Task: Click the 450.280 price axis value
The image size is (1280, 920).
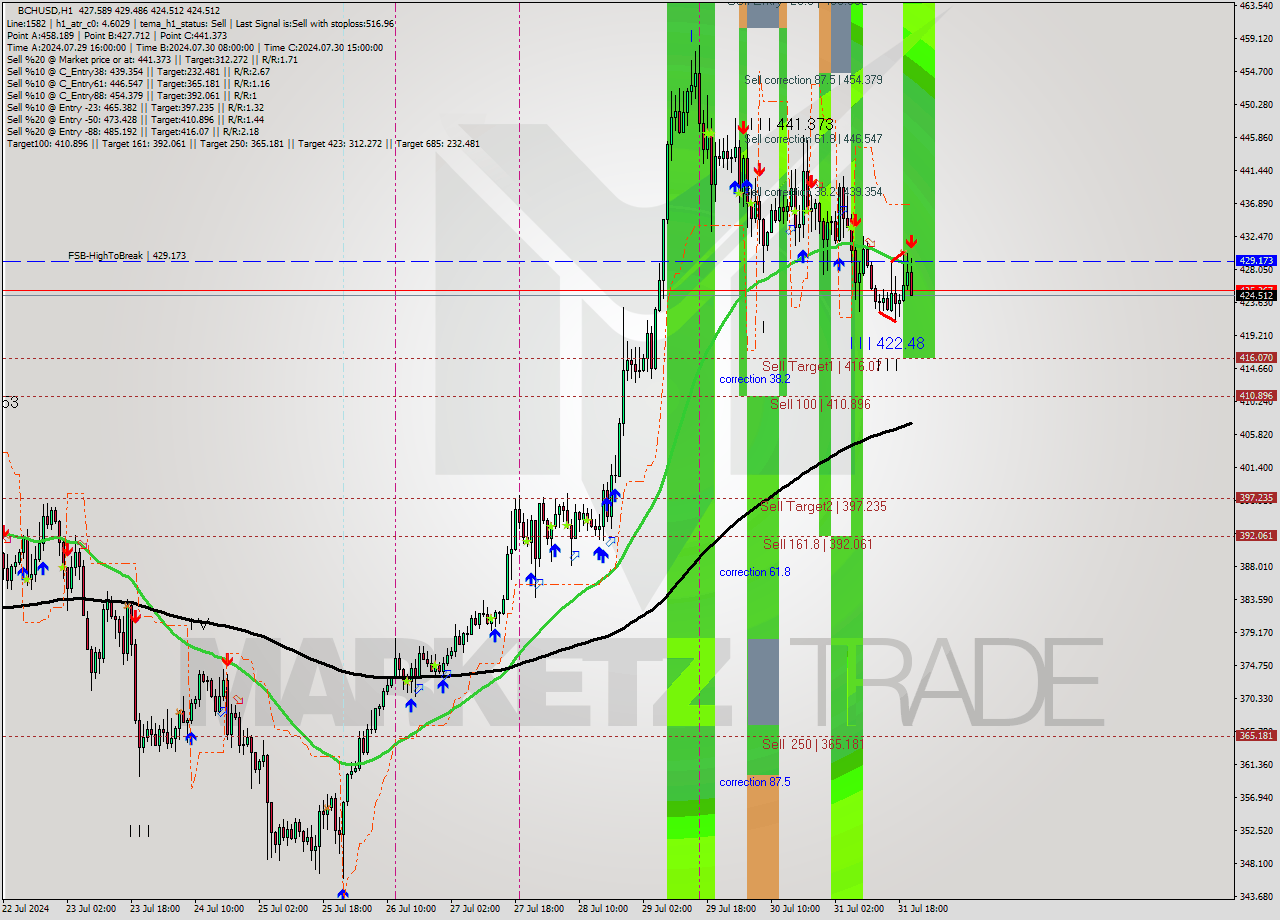Action: 1256,104
